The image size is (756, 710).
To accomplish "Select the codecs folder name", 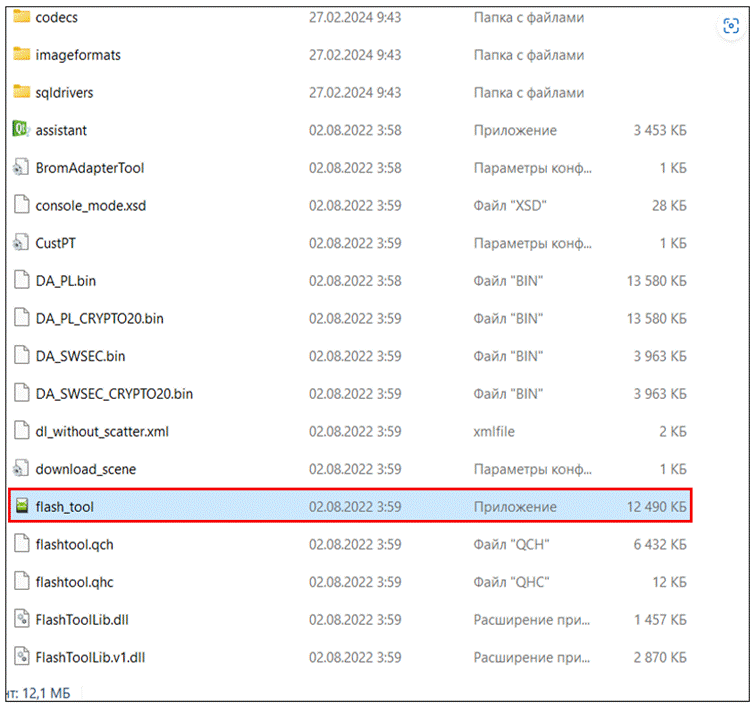I will [x=56, y=17].
